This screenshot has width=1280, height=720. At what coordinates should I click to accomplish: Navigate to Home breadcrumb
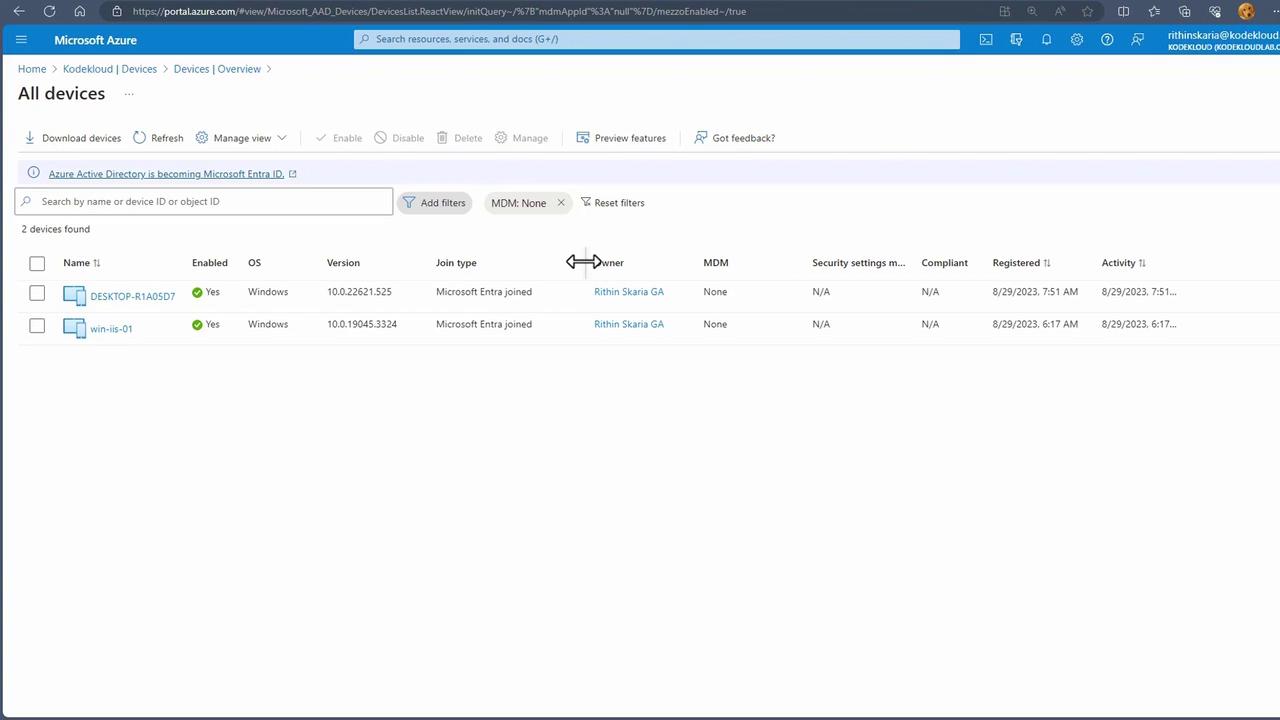pyautogui.click(x=32, y=69)
